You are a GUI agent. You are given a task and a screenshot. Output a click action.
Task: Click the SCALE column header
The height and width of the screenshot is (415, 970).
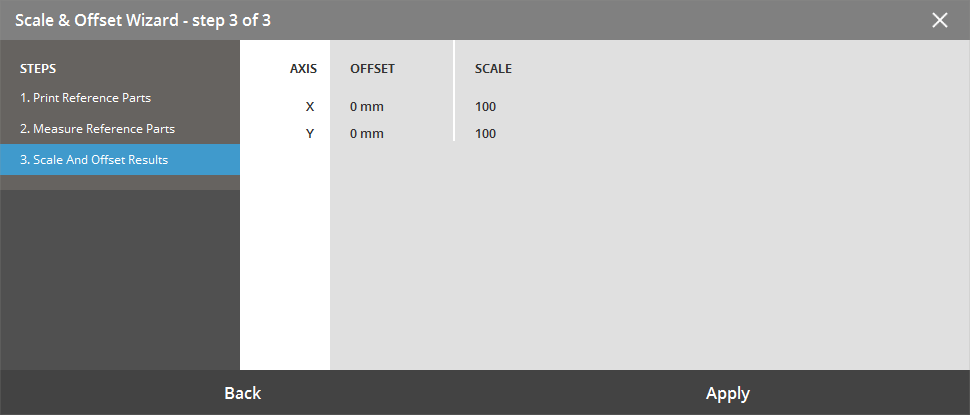pyautogui.click(x=493, y=69)
